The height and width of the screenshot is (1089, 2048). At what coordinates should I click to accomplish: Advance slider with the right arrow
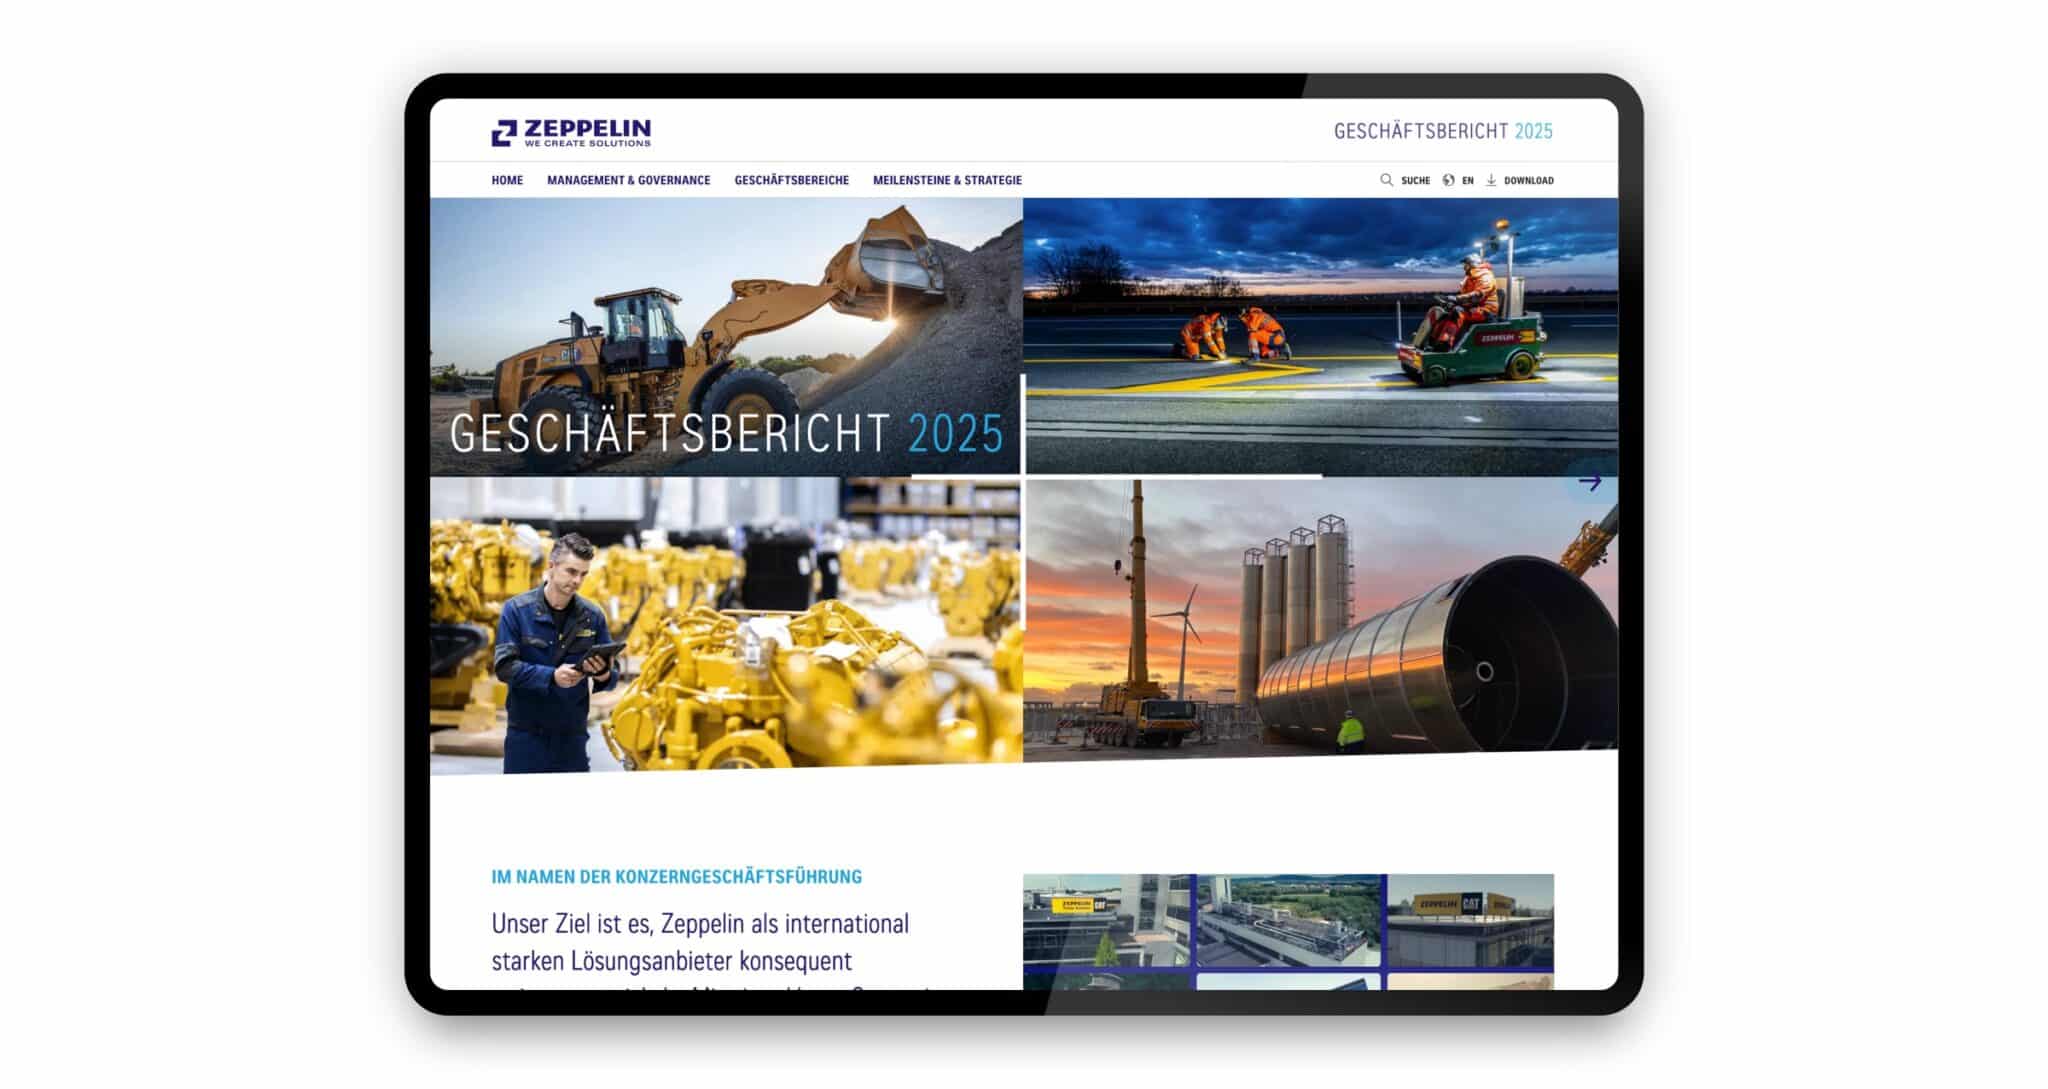click(1590, 482)
